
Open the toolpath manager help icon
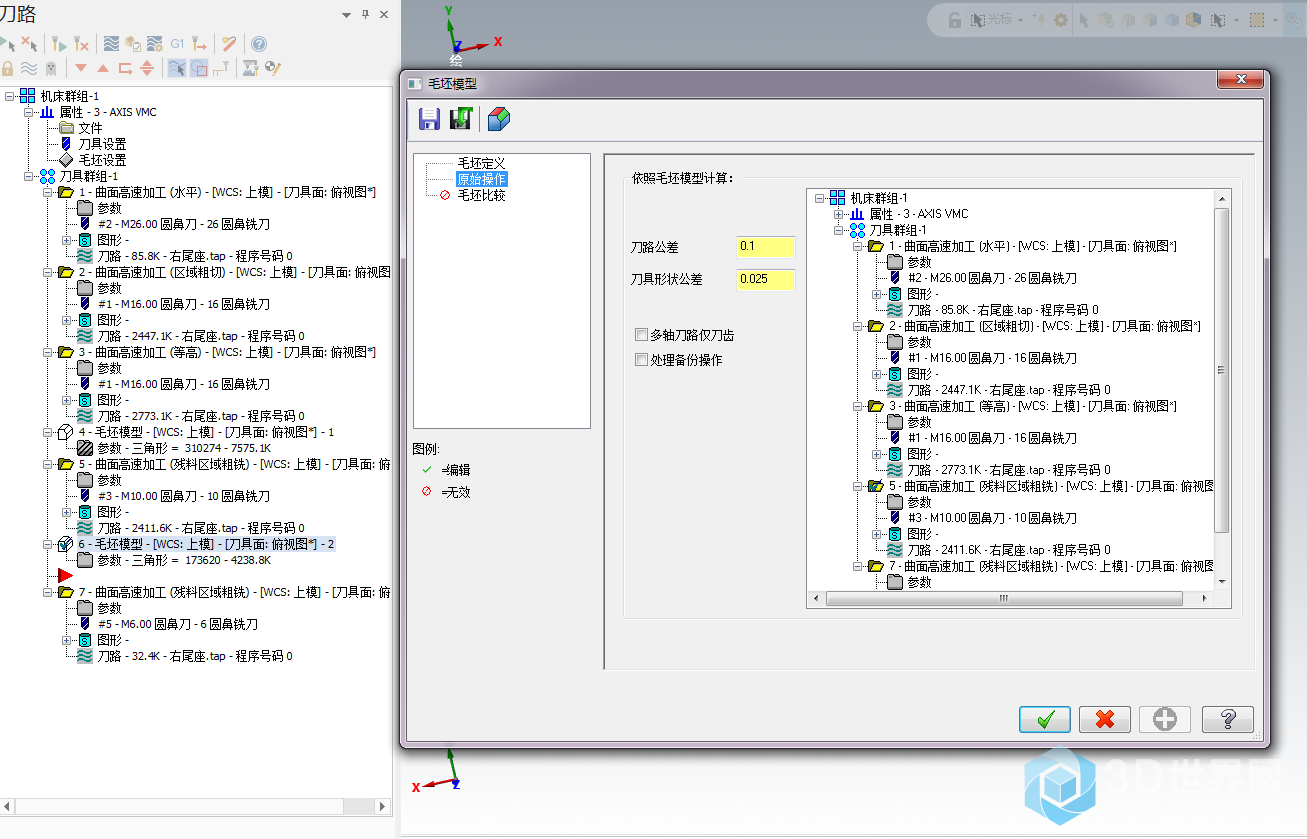tap(259, 44)
